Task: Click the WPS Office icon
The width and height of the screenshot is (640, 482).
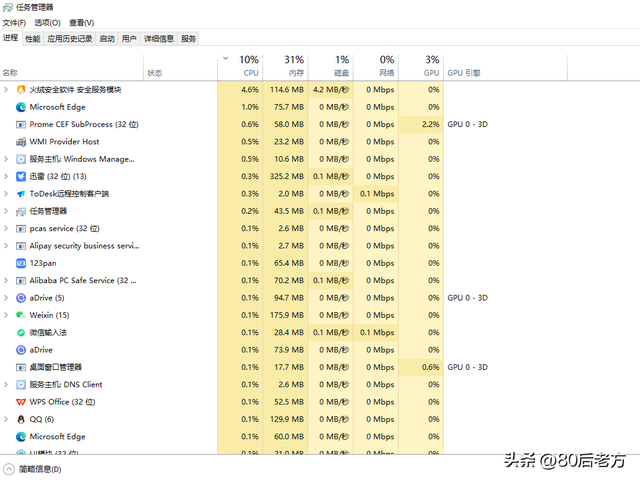Action: pyautogui.click(x=21, y=402)
